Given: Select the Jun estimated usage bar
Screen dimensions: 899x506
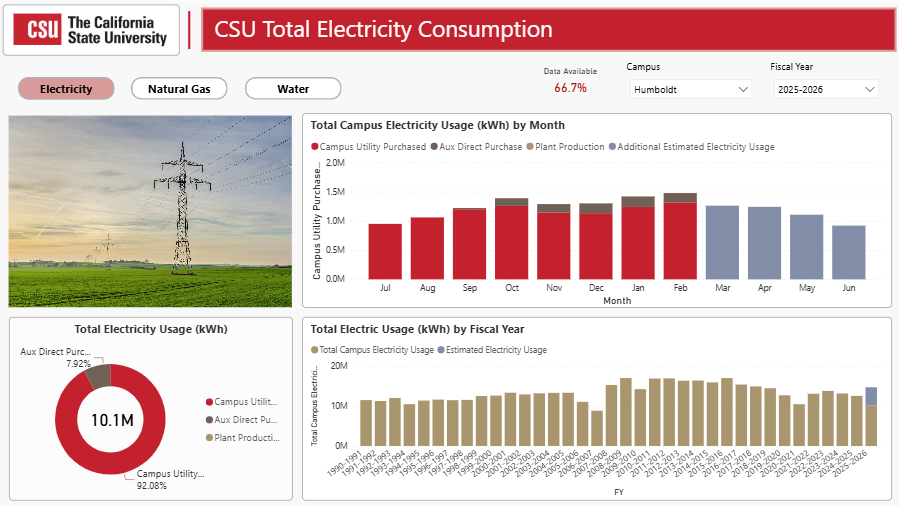Looking at the screenshot, I should 849,252.
